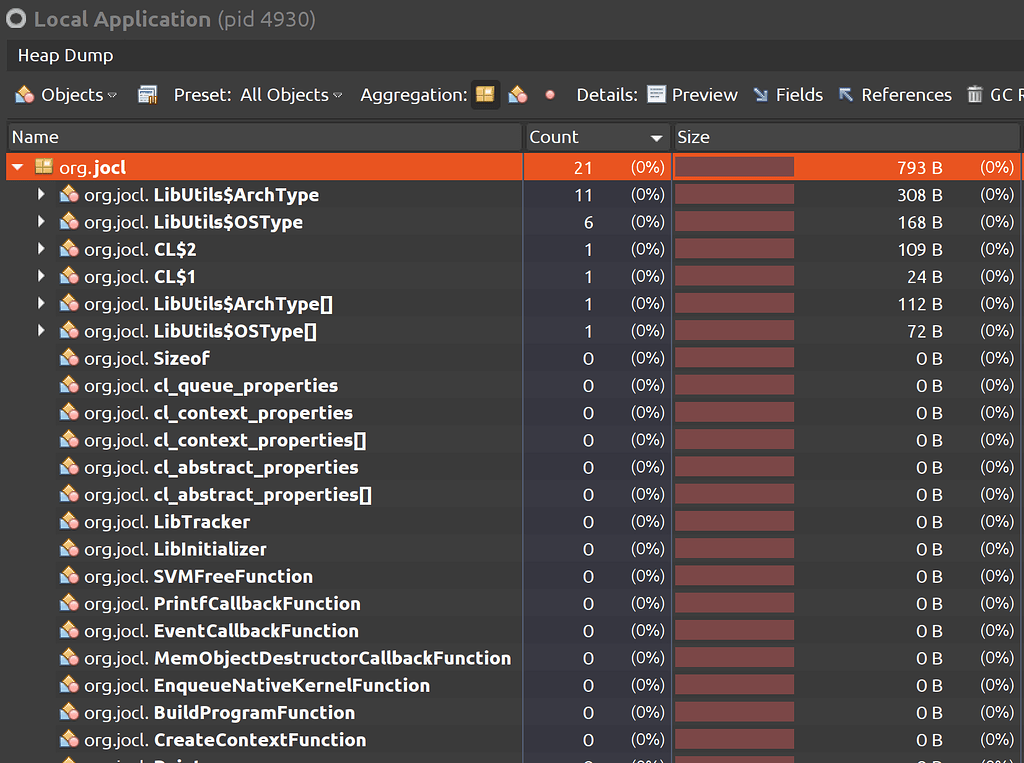Switch aggregation to instances view
Image resolution: width=1024 pixels, height=763 pixels.
[548, 94]
